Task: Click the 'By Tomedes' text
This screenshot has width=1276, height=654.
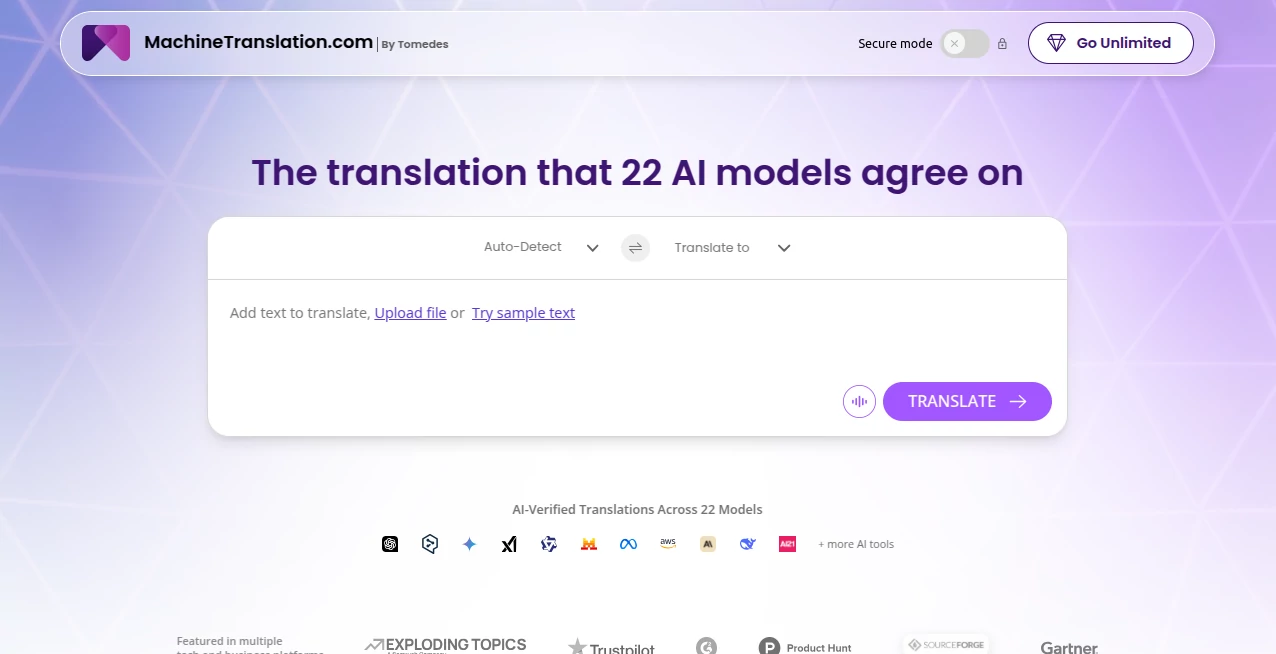Action: pos(415,44)
